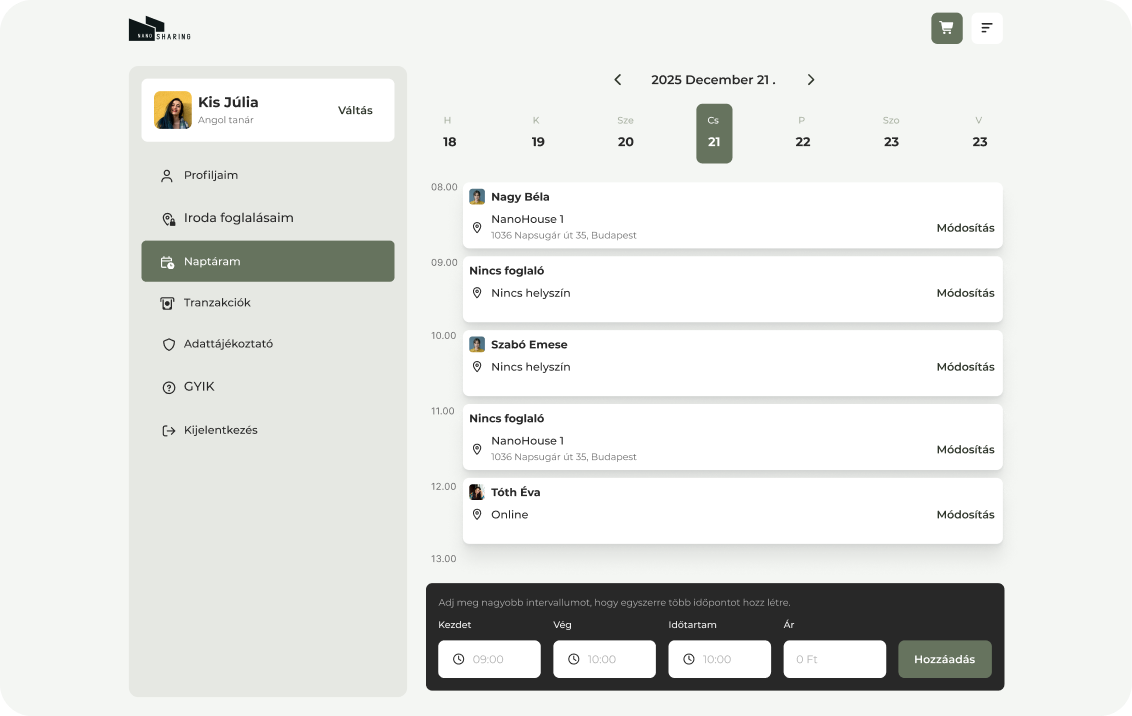Click the Kis Júlia name
The width and height of the screenshot is (1132, 716).
(x=228, y=102)
